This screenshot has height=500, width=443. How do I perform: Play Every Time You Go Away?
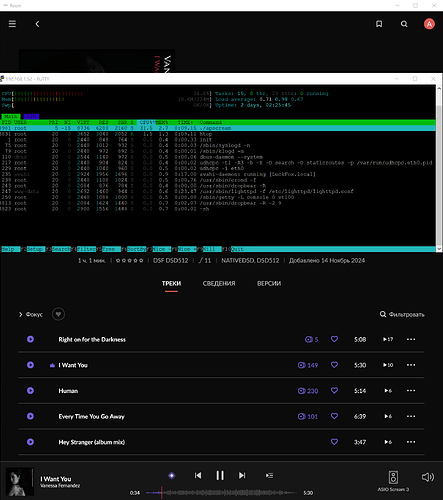(x=30, y=416)
